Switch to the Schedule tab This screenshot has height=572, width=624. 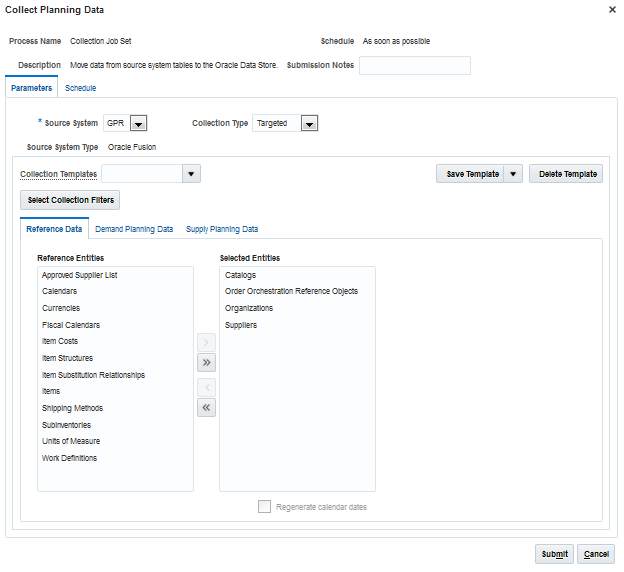click(80, 88)
